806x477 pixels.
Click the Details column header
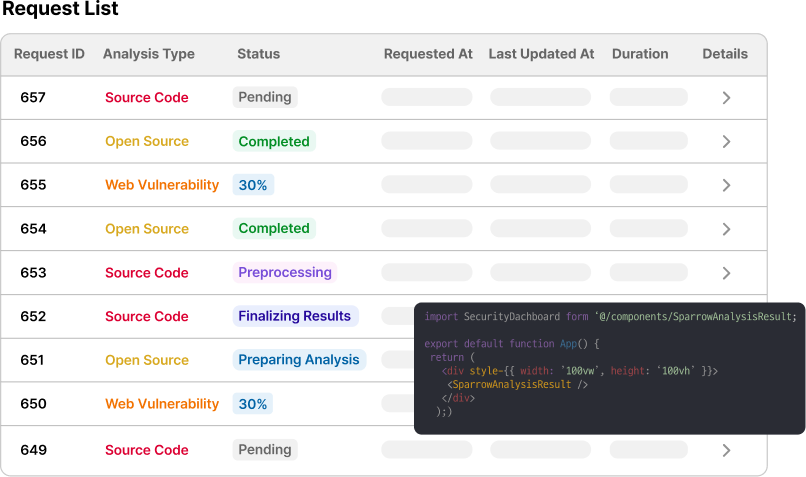pos(725,54)
